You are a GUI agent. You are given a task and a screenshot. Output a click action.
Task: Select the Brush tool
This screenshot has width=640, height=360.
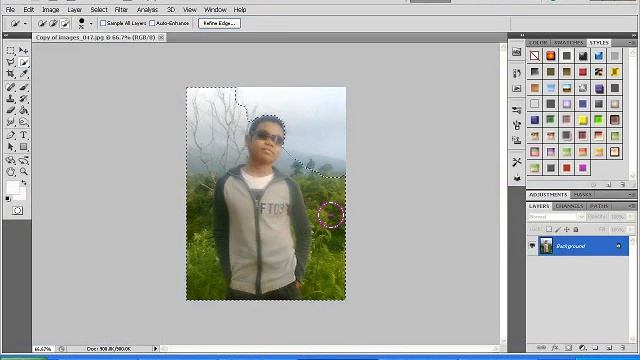pos(24,87)
